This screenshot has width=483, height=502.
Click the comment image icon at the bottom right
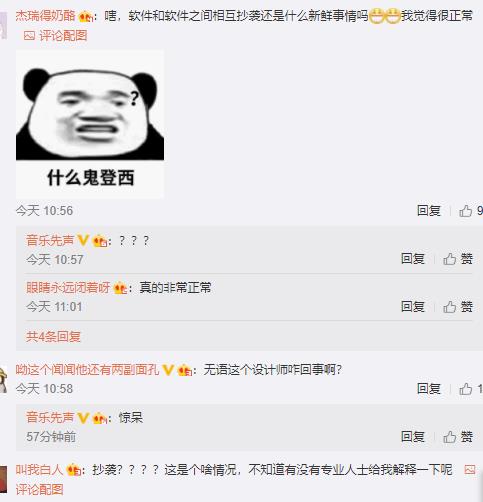pyautogui.click(x=470, y=470)
